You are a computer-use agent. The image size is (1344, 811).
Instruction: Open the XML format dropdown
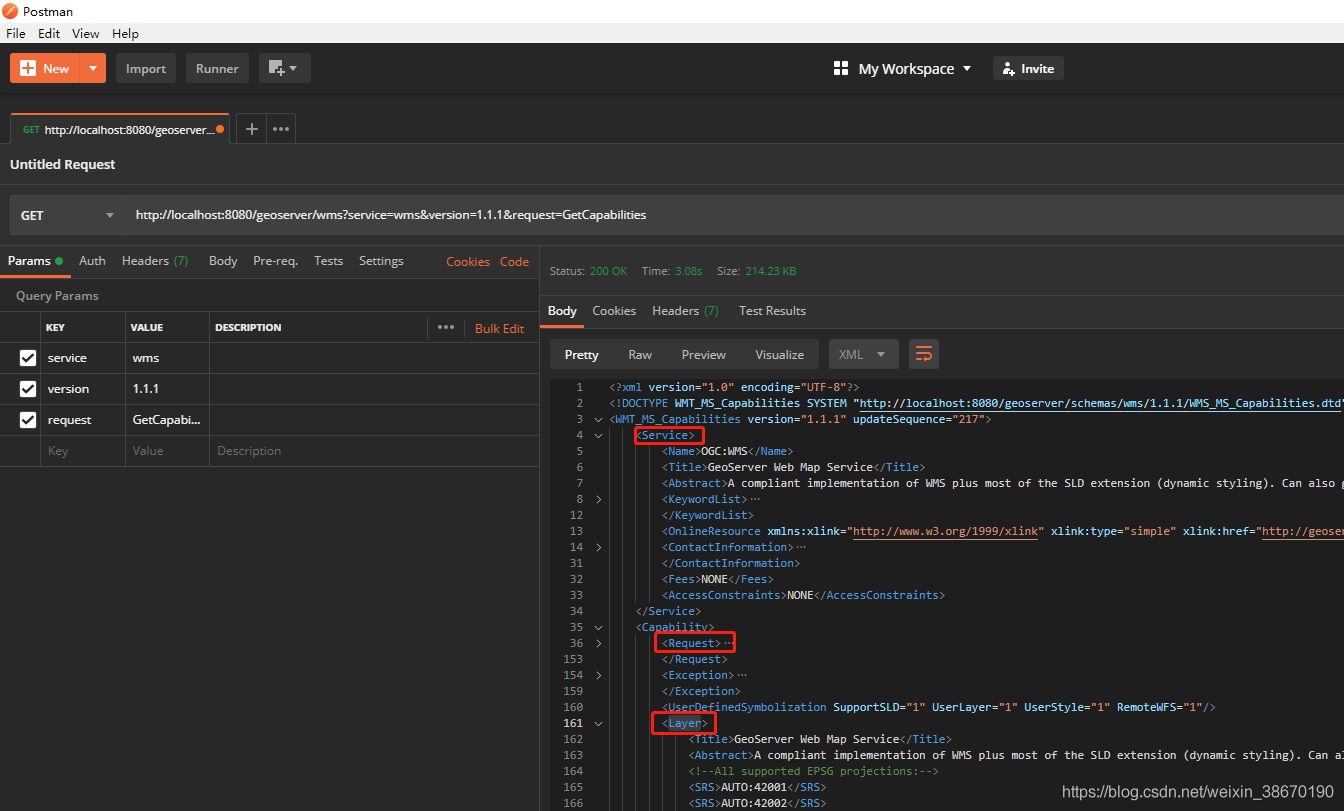pos(863,355)
